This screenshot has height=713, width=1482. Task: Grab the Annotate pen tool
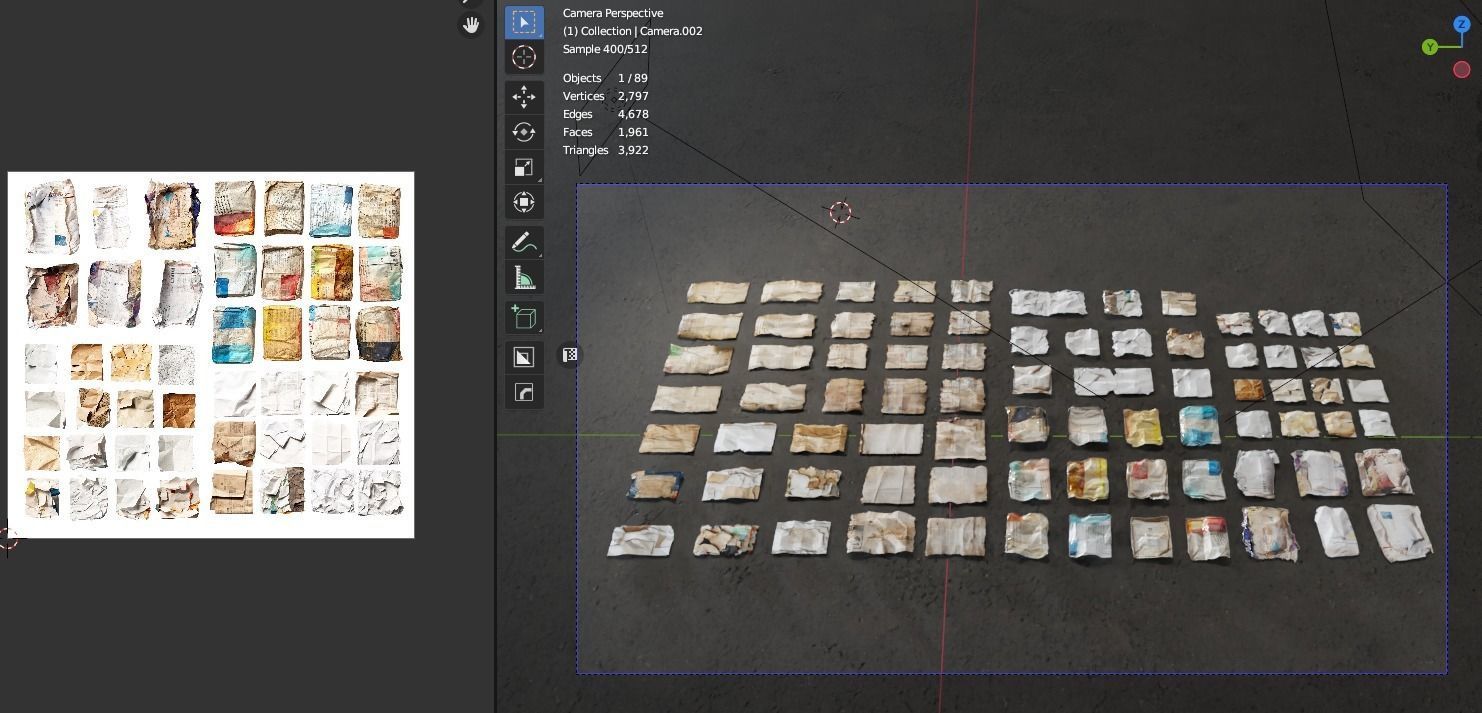click(524, 241)
